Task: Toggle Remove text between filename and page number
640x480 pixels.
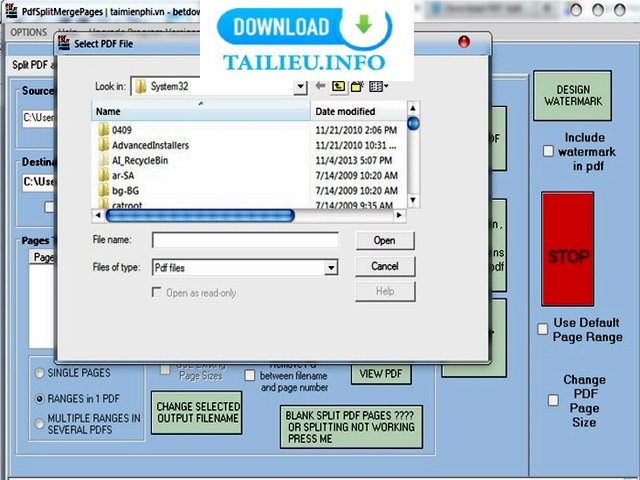Action: pos(249,376)
